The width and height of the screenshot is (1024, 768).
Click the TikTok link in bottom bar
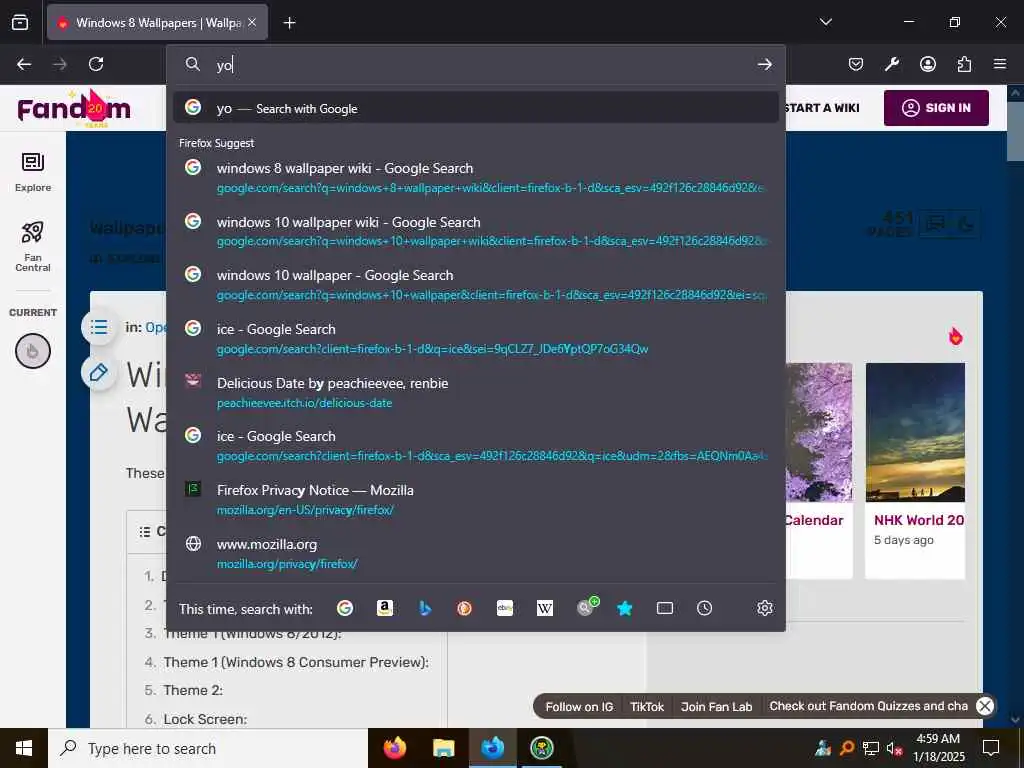click(x=647, y=707)
